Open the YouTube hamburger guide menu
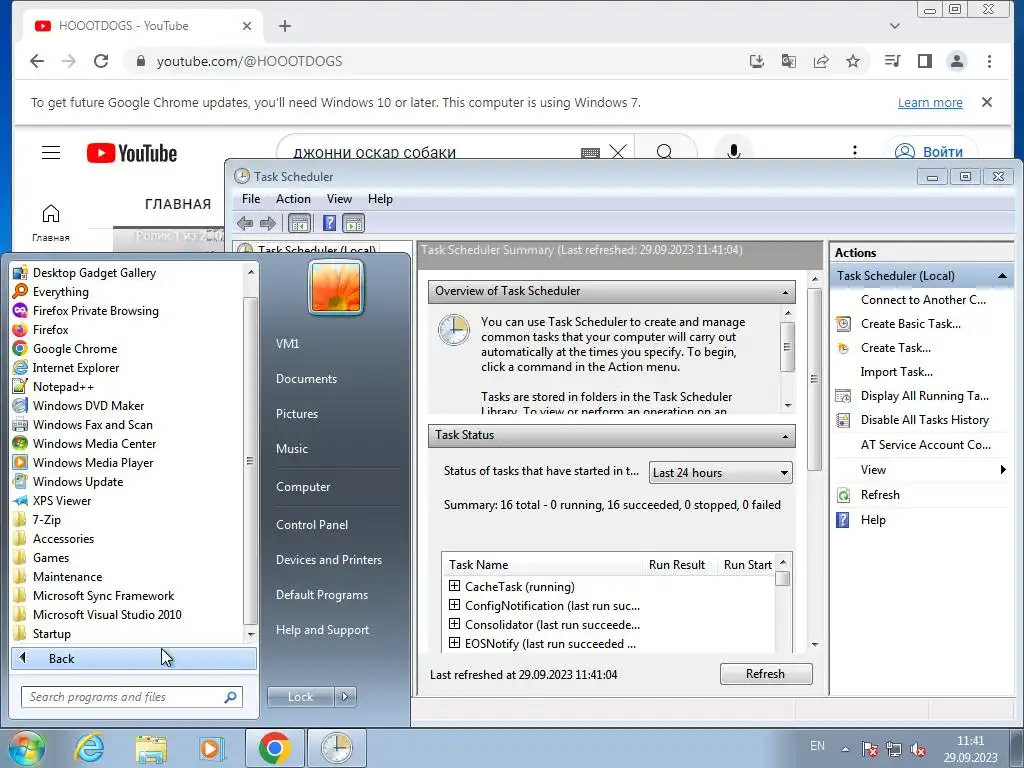Screen dimensions: 1024x768 point(51,153)
